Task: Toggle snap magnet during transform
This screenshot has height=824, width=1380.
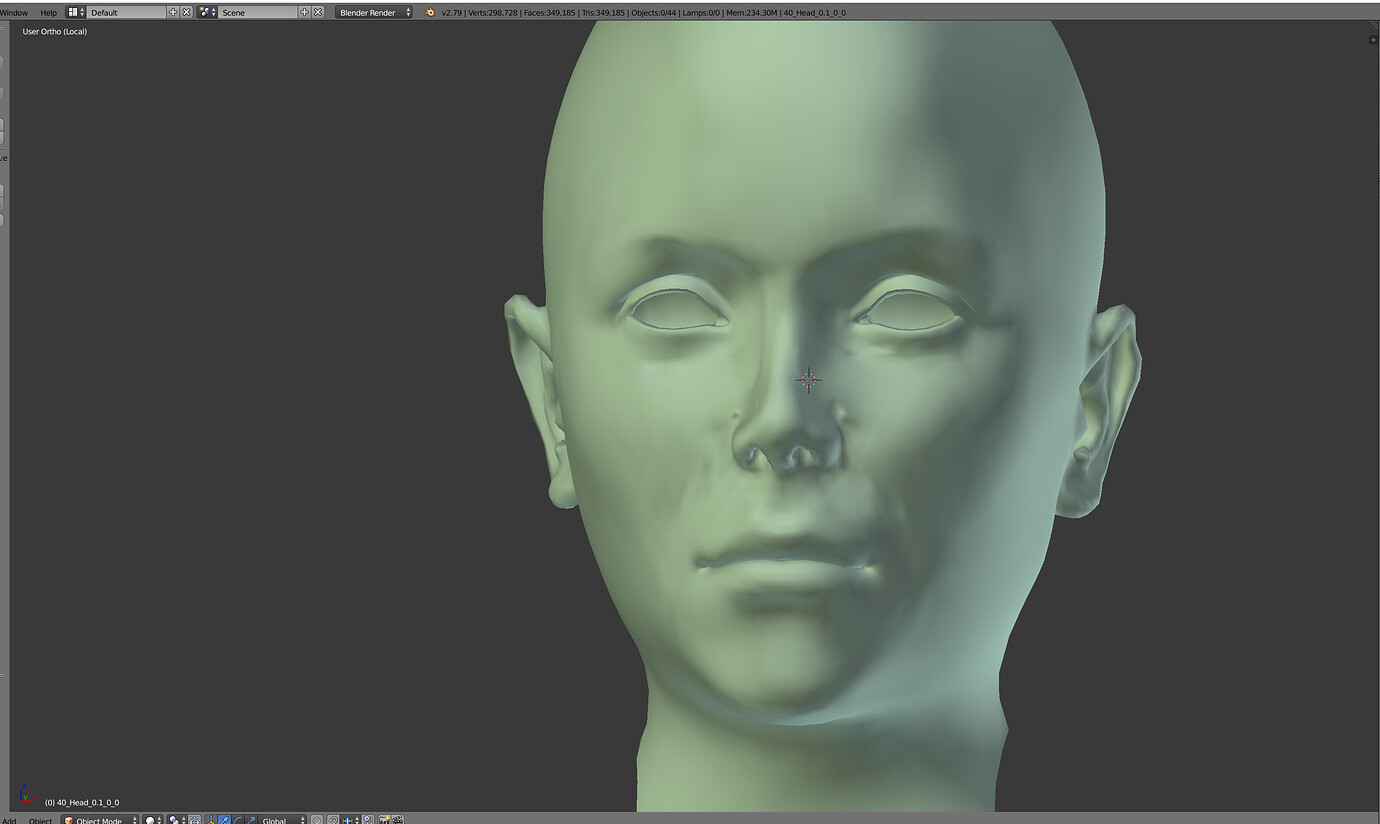Action: pos(333,820)
